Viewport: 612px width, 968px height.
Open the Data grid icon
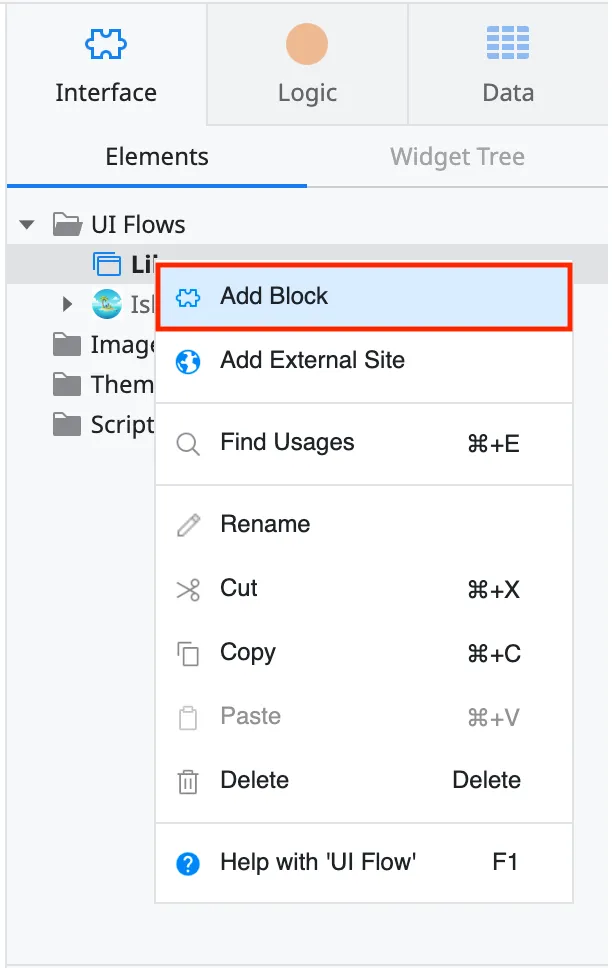point(508,44)
